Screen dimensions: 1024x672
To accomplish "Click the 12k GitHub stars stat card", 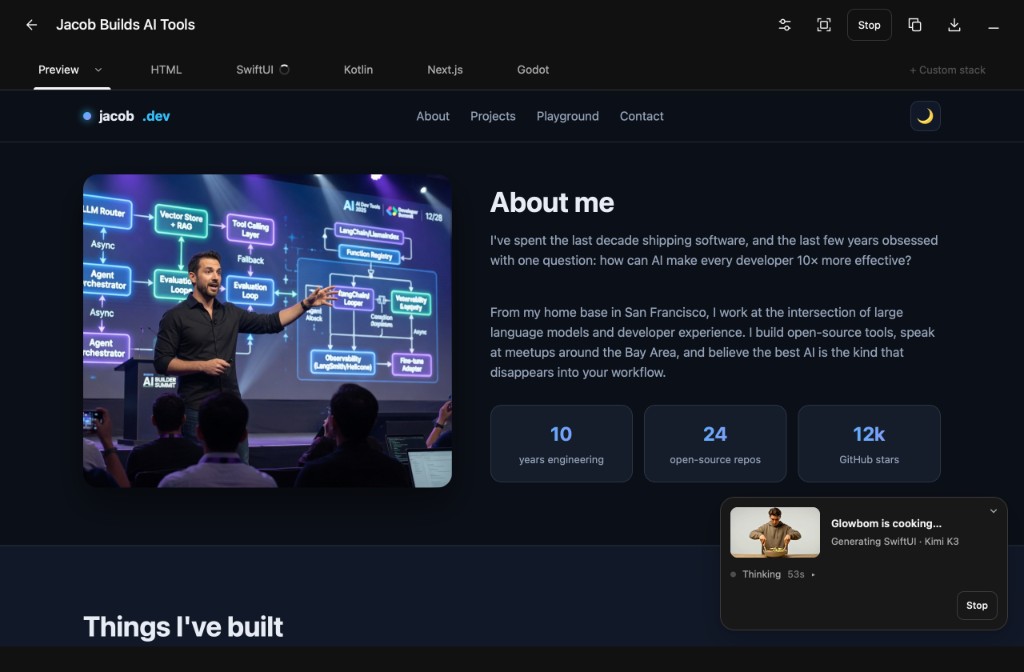I will pos(869,443).
